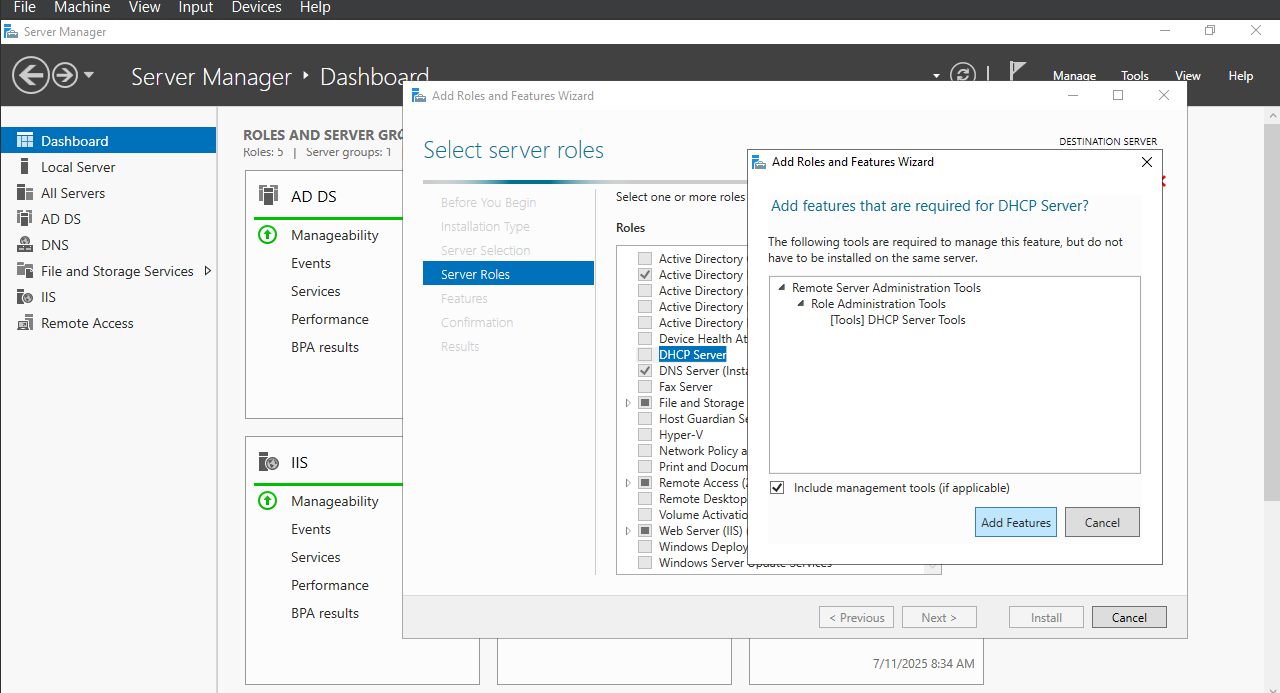Open the VirtualBox Input menu
Screen dimensions: 1280x693
195,7
